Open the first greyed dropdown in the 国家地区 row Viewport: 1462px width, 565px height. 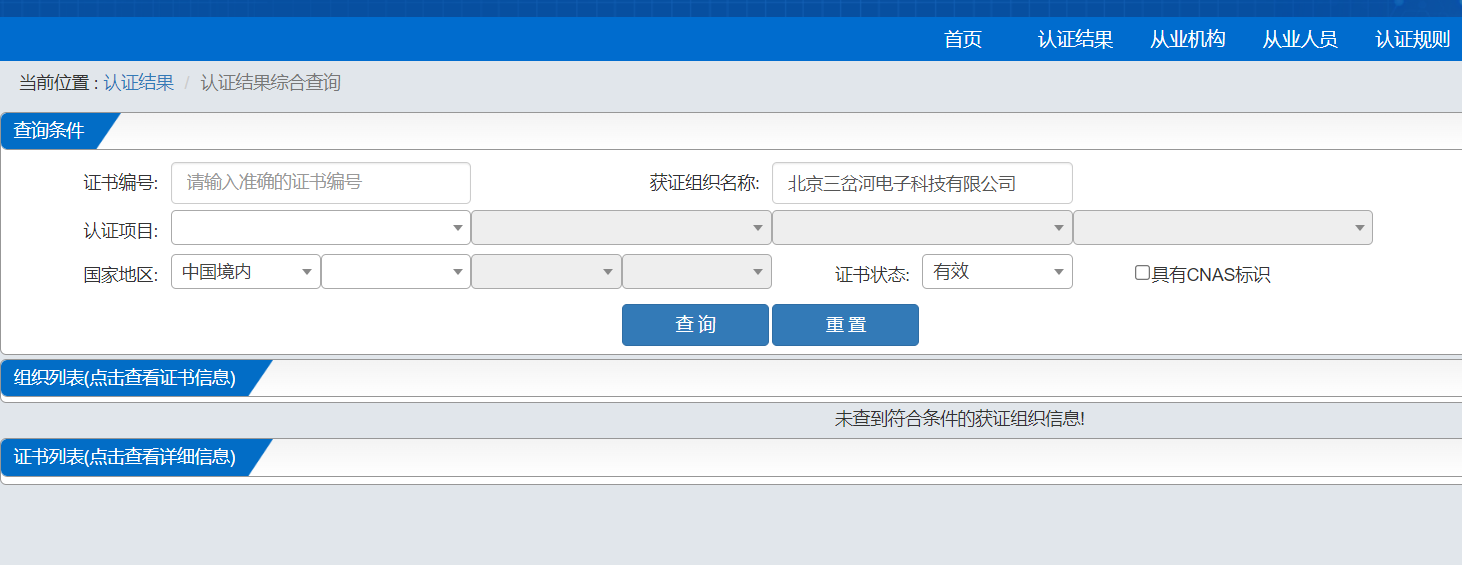coord(546,272)
